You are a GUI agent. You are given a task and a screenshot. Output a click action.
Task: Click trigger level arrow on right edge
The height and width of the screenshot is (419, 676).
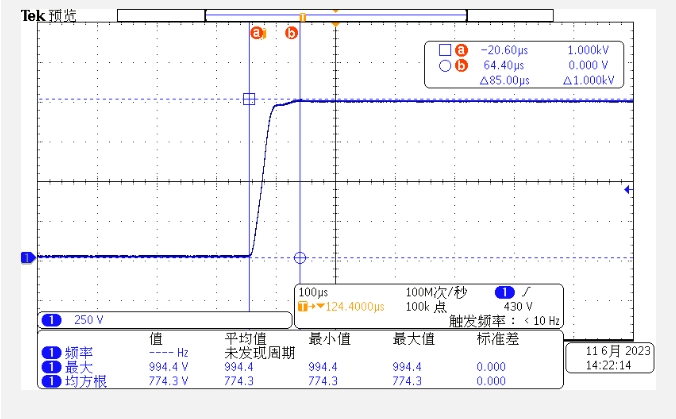coord(627,190)
